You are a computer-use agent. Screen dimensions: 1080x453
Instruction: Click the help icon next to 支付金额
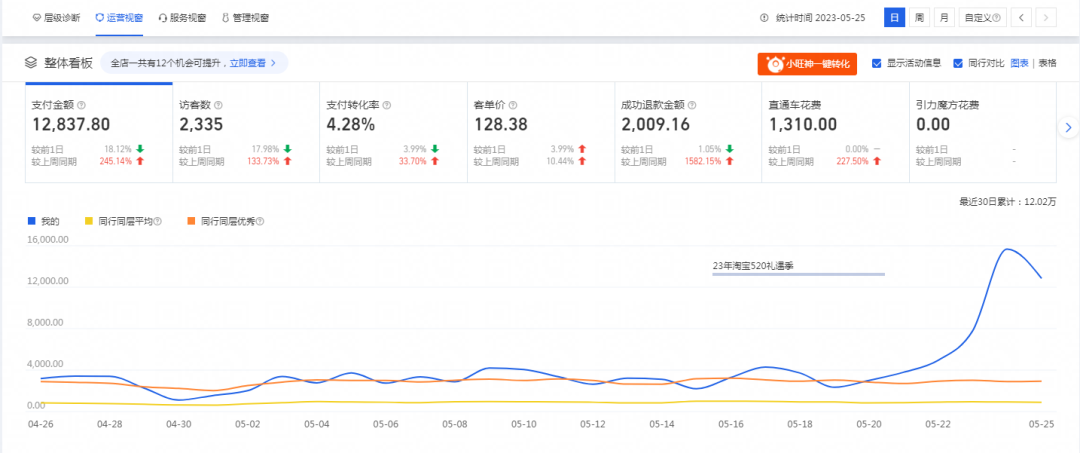point(82,105)
